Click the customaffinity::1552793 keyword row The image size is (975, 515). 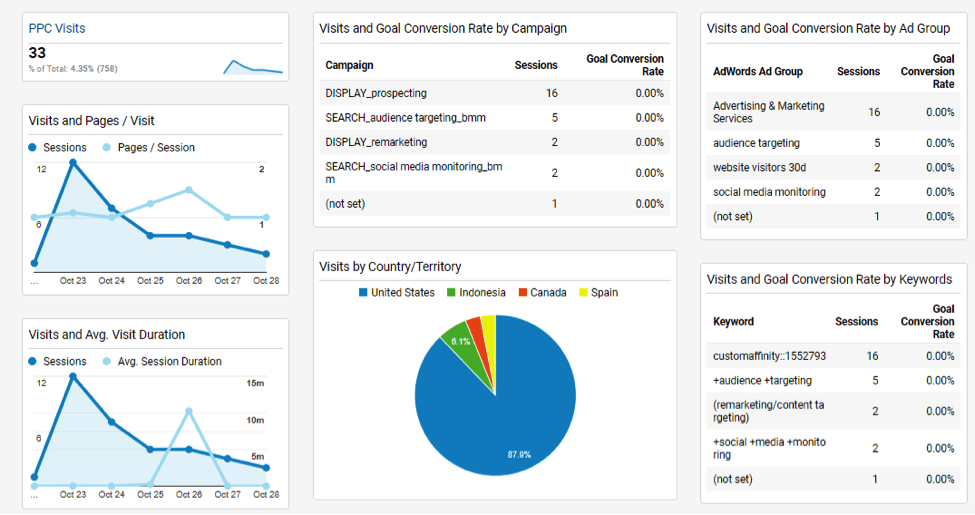click(833, 356)
